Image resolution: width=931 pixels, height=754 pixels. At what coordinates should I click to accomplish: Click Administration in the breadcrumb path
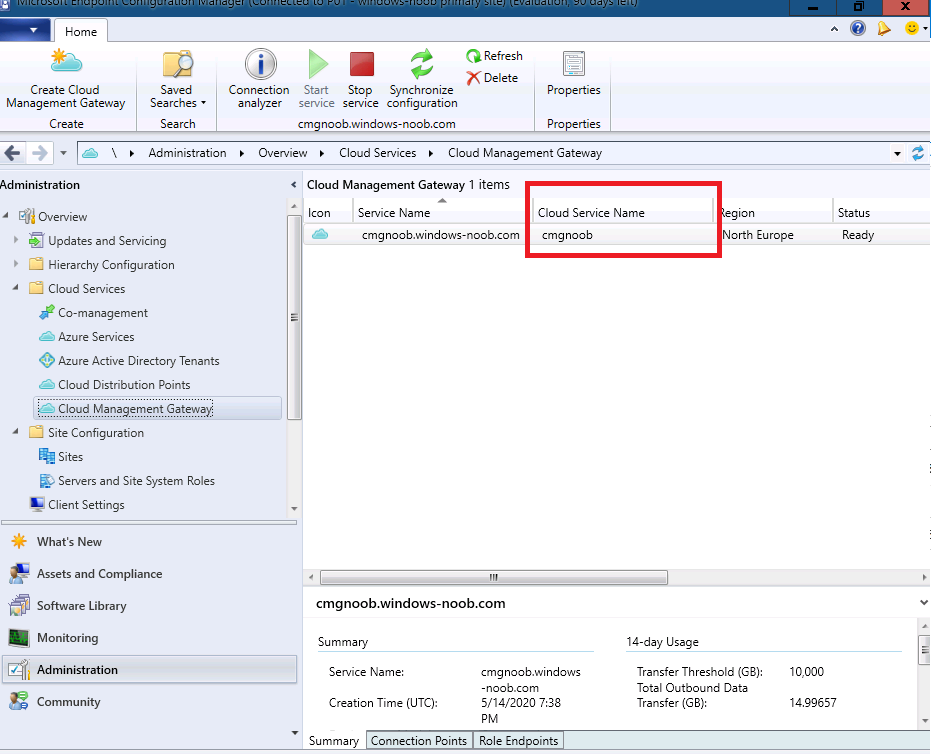click(x=187, y=153)
